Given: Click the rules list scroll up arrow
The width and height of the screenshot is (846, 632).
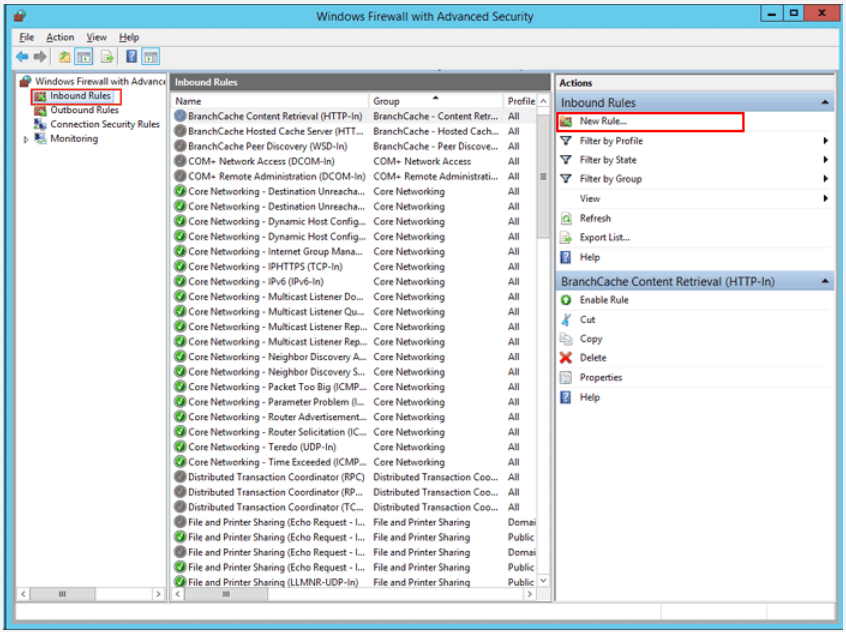Looking at the screenshot, I should pyautogui.click(x=543, y=101).
